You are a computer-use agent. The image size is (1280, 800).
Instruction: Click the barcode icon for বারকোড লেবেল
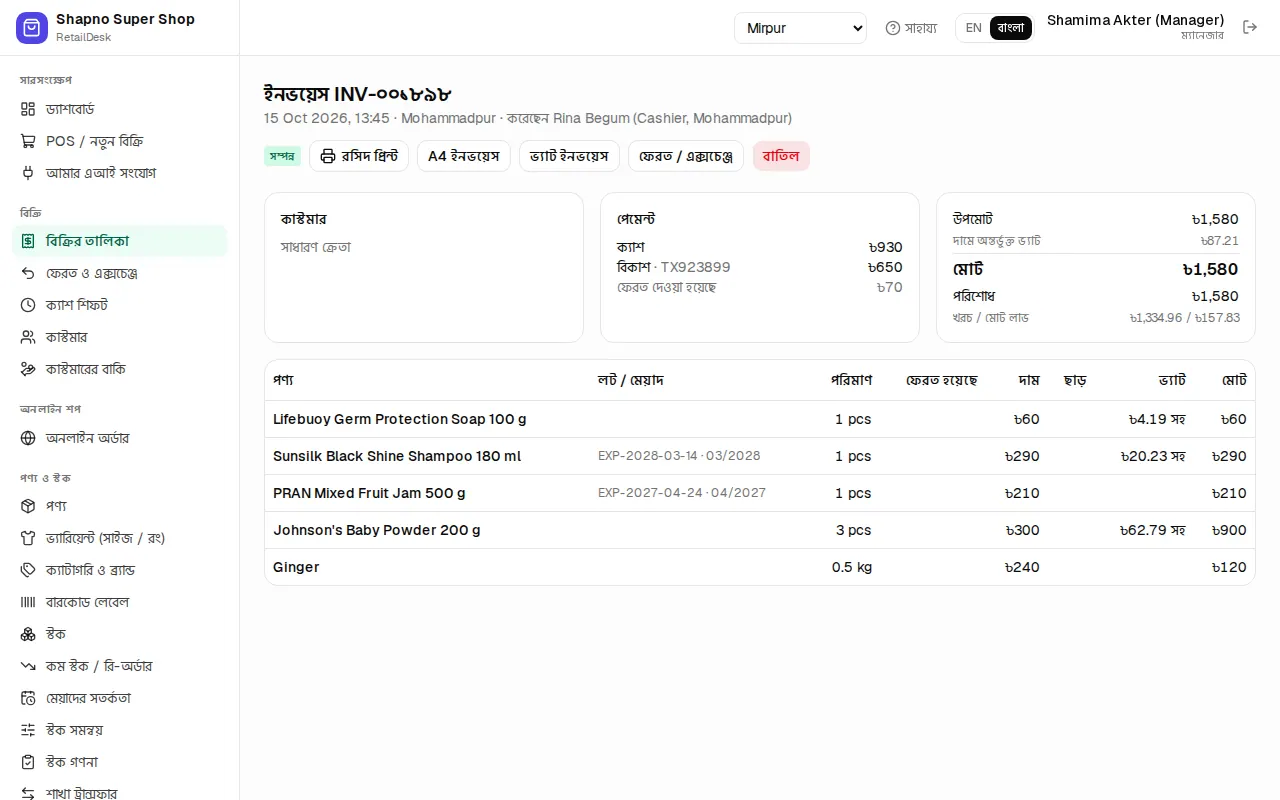(x=28, y=602)
